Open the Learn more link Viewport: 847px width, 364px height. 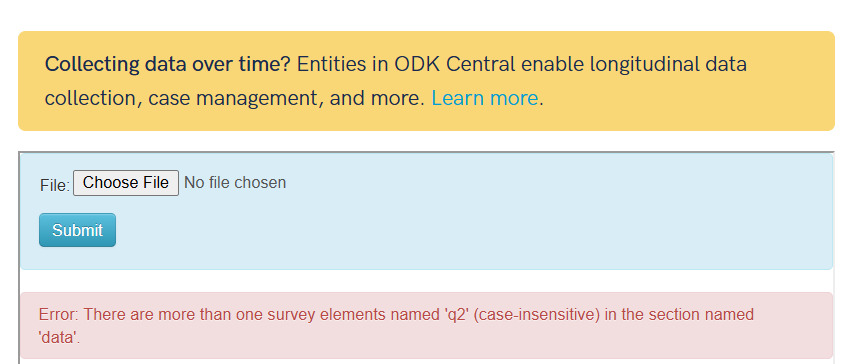coord(485,98)
